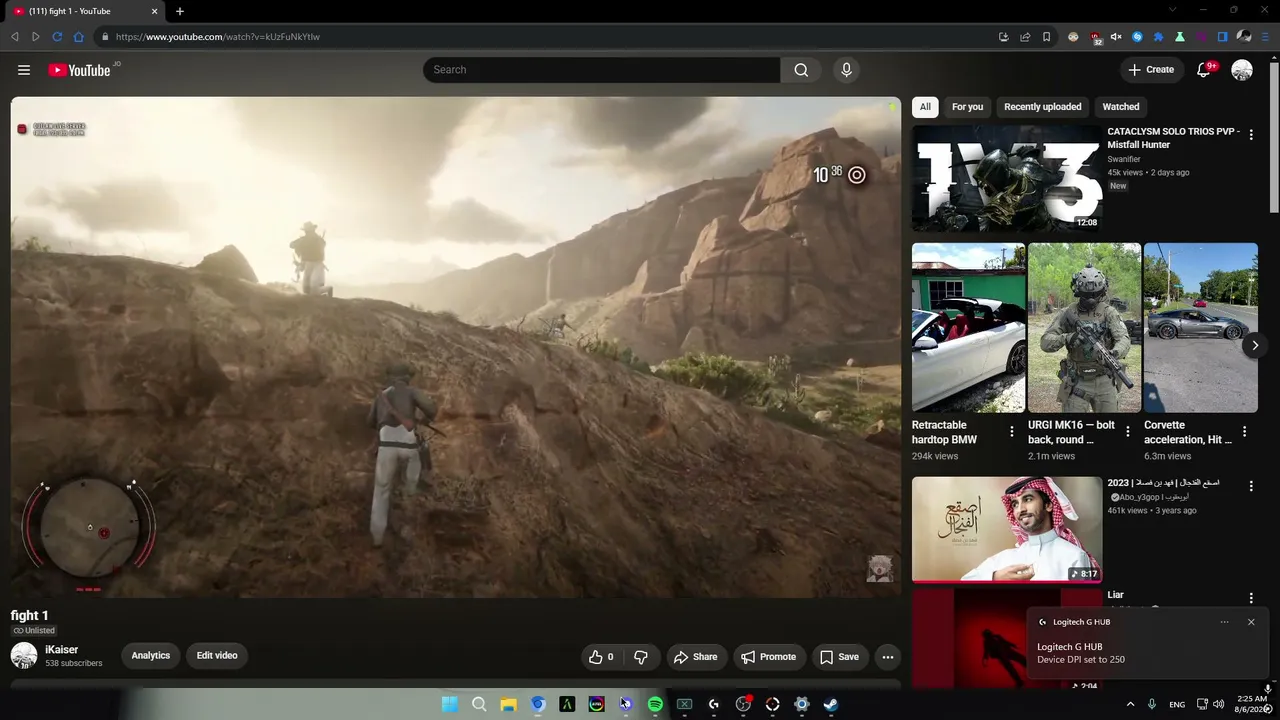Open the extensions puzzle menu
1280x720 pixels.
click(1158, 37)
